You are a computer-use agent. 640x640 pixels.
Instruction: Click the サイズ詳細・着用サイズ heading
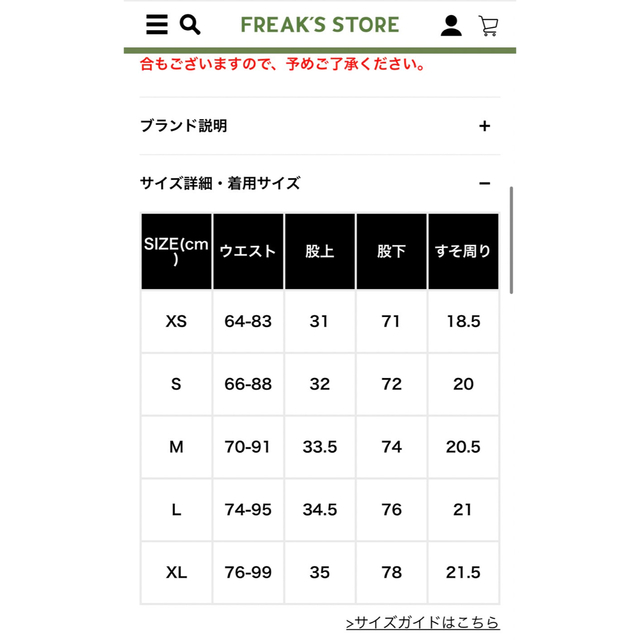point(220,183)
